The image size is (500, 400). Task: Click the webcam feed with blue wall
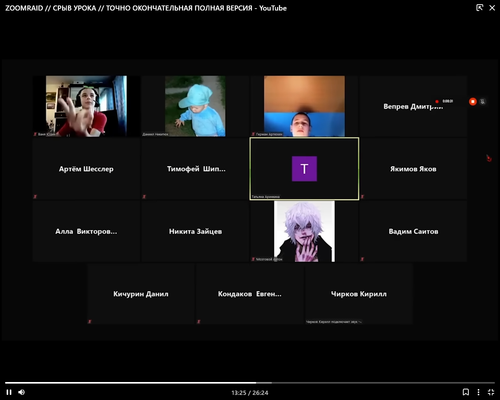click(304, 106)
